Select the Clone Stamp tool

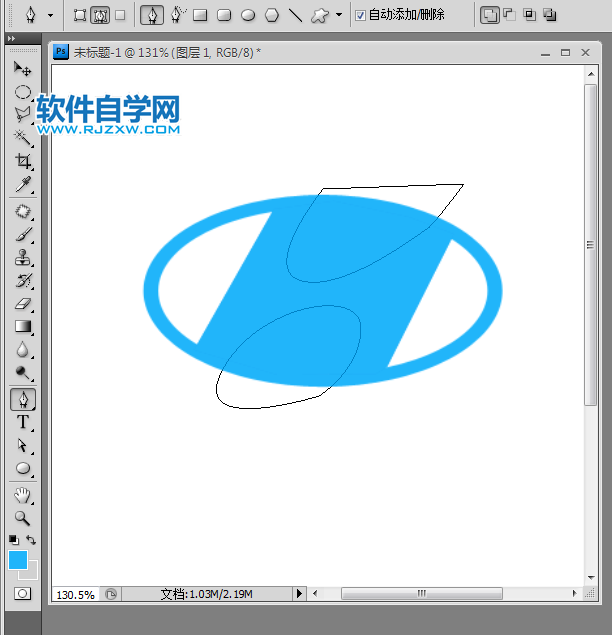[x=23, y=258]
